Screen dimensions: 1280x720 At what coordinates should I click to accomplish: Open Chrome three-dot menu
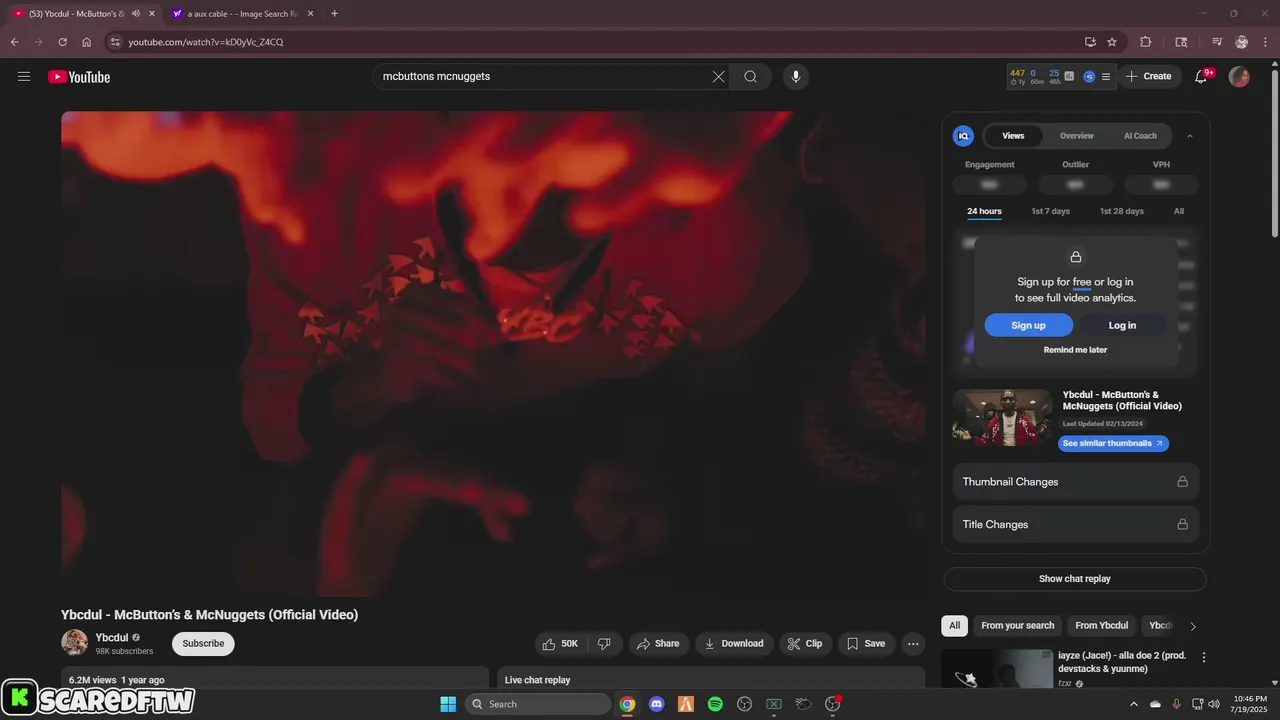coord(1266,42)
